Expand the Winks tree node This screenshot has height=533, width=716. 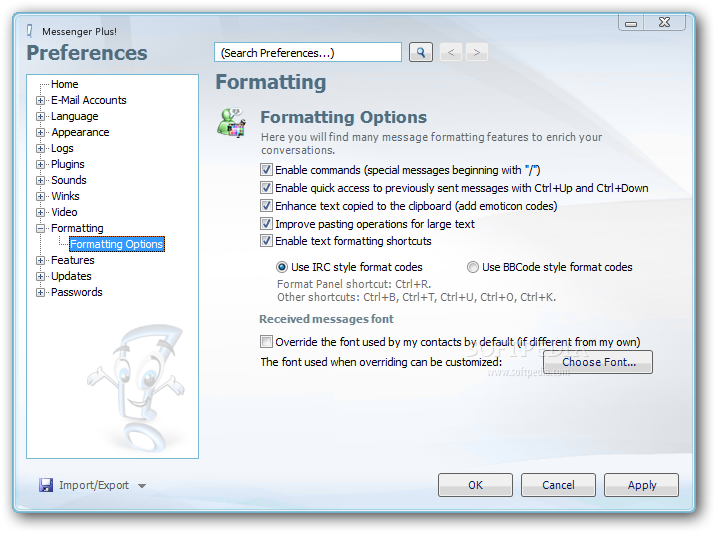[x=41, y=196]
